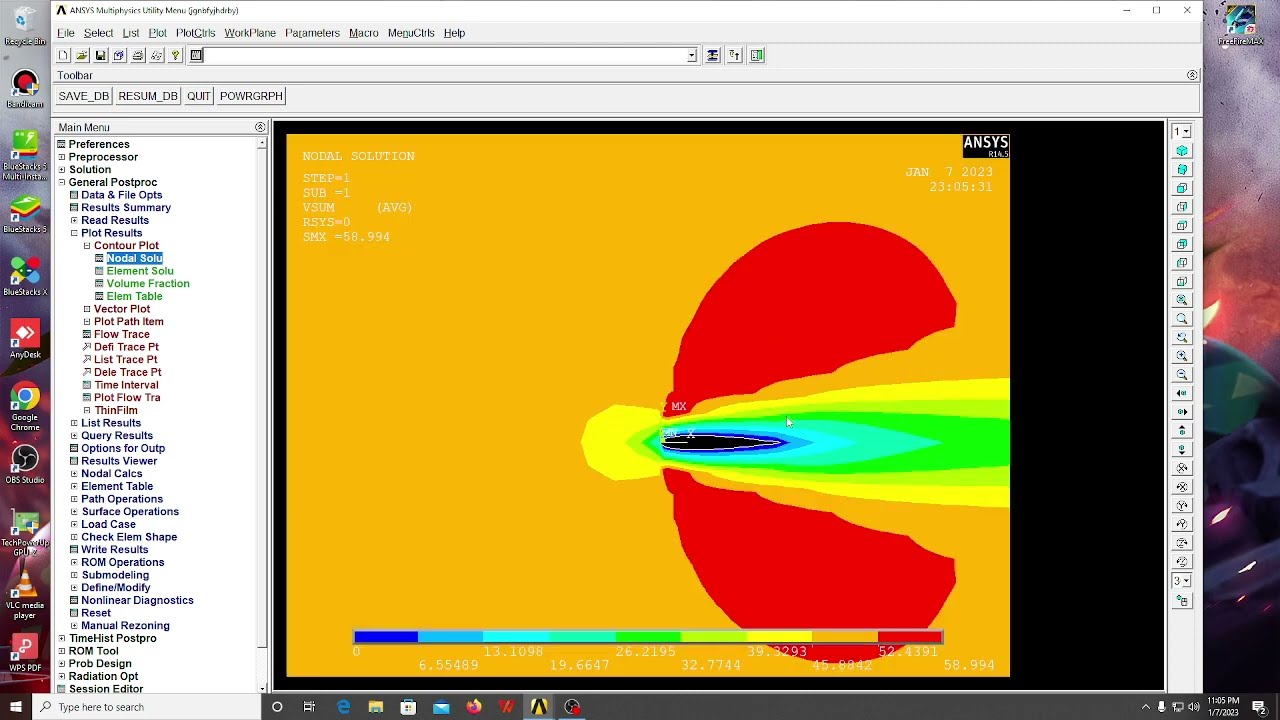Image resolution: width=1280 pixels, height=720 pixels.
Task: Open the PlotCtrls menu
Action: tap(196, 33)
